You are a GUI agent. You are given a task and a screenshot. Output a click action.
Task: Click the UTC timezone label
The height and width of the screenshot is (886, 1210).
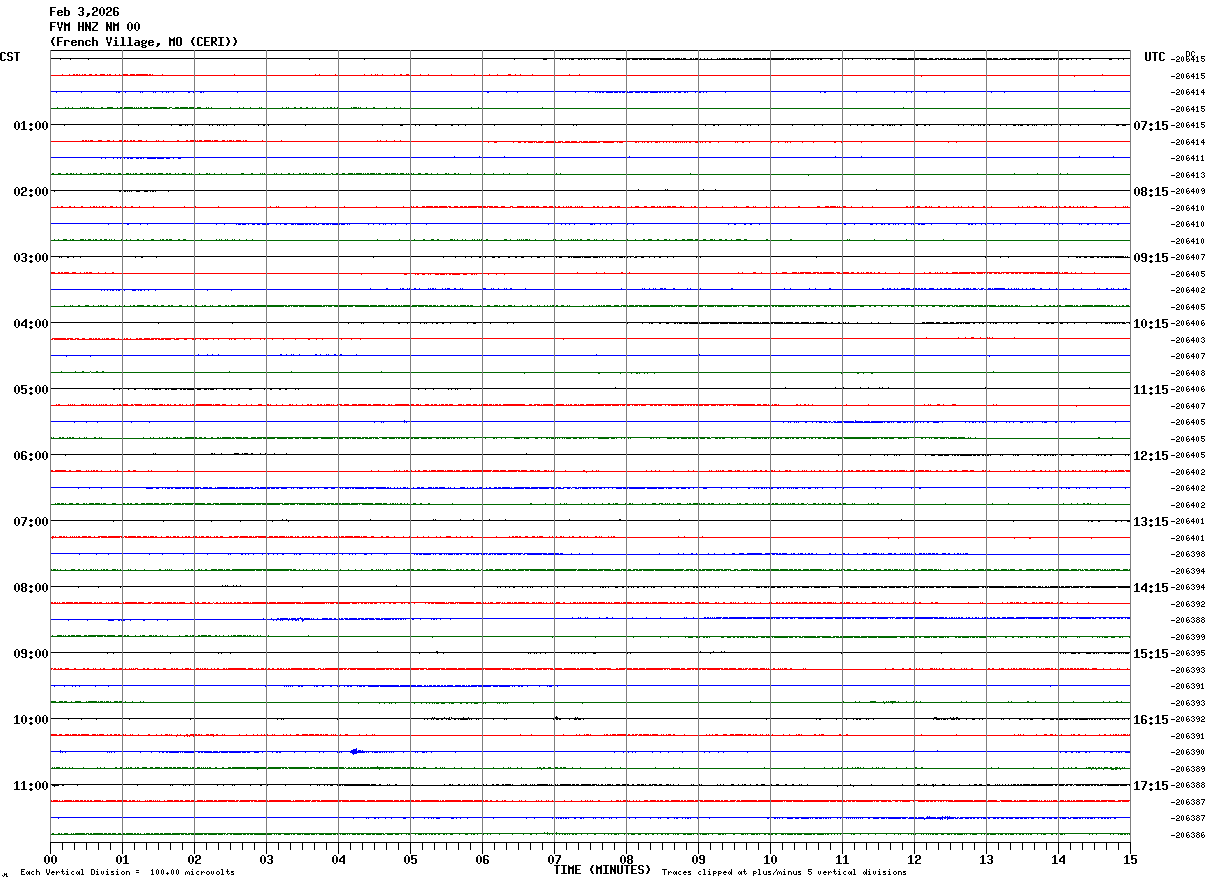point(1155,57)
